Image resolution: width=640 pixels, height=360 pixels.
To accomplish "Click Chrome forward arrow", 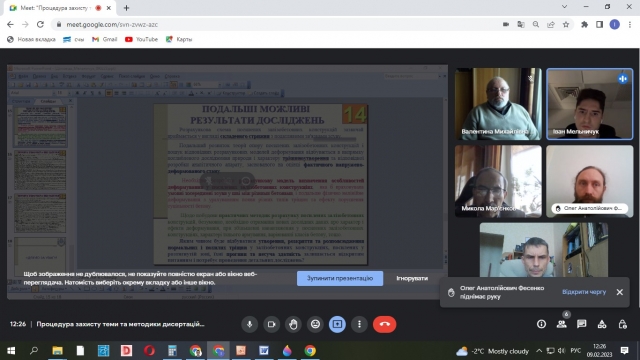I will (25, 24).
